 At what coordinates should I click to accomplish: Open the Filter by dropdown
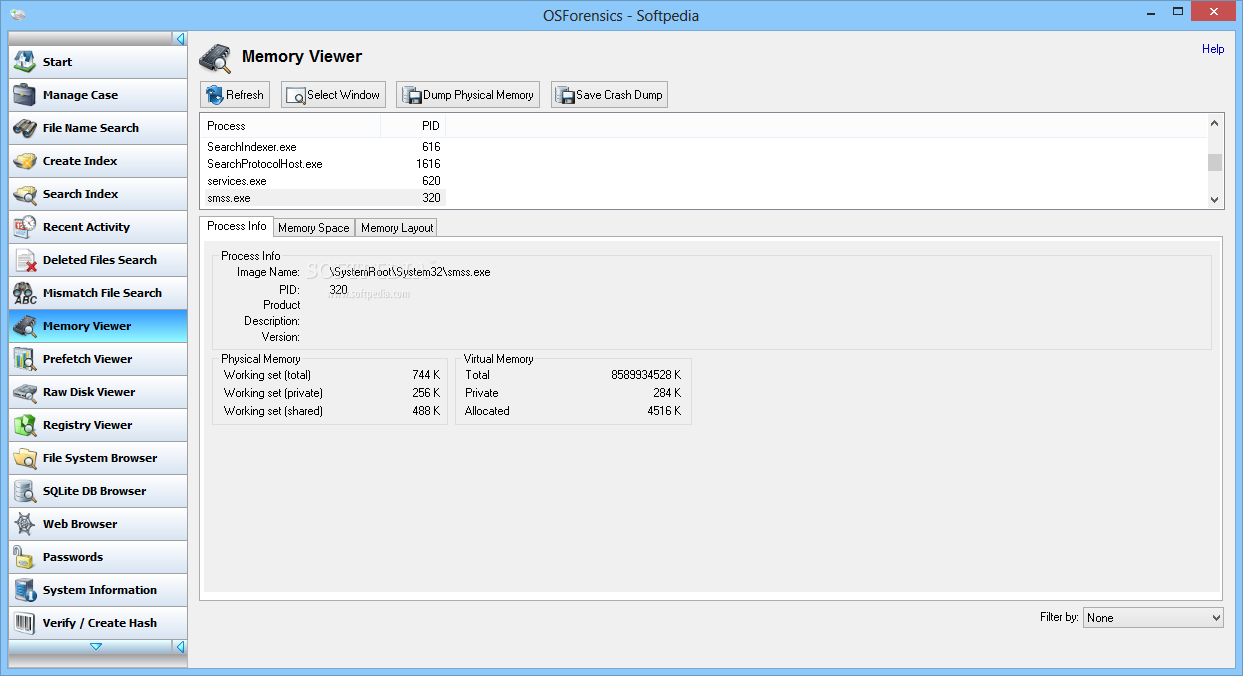pyautogui.click(x=1153, y=618)
